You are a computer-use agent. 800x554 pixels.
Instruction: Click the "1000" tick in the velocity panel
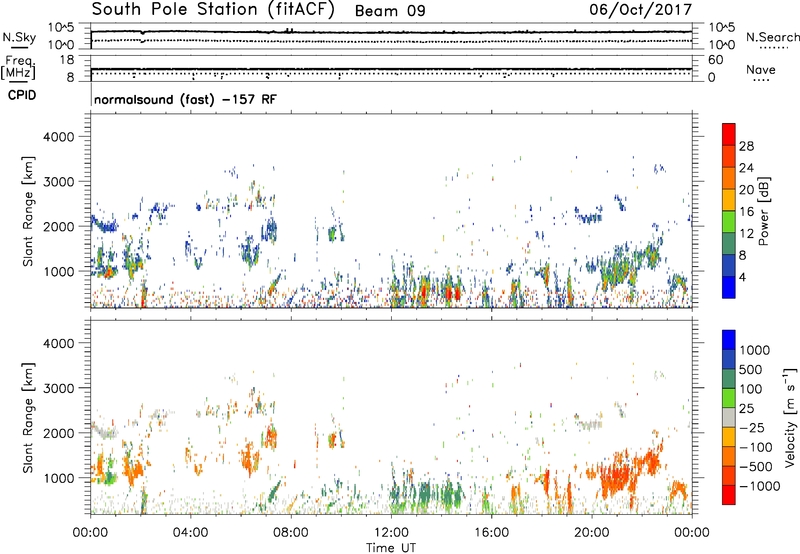tap(59, 478)
